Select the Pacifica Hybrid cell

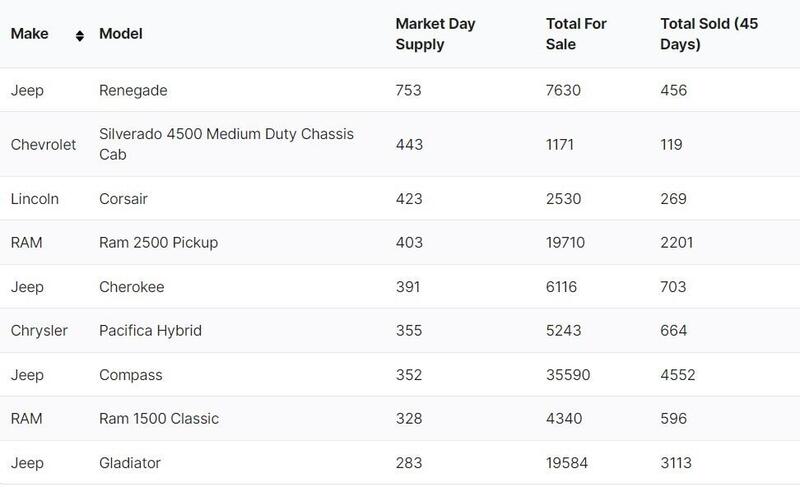[x=150, y=331]
